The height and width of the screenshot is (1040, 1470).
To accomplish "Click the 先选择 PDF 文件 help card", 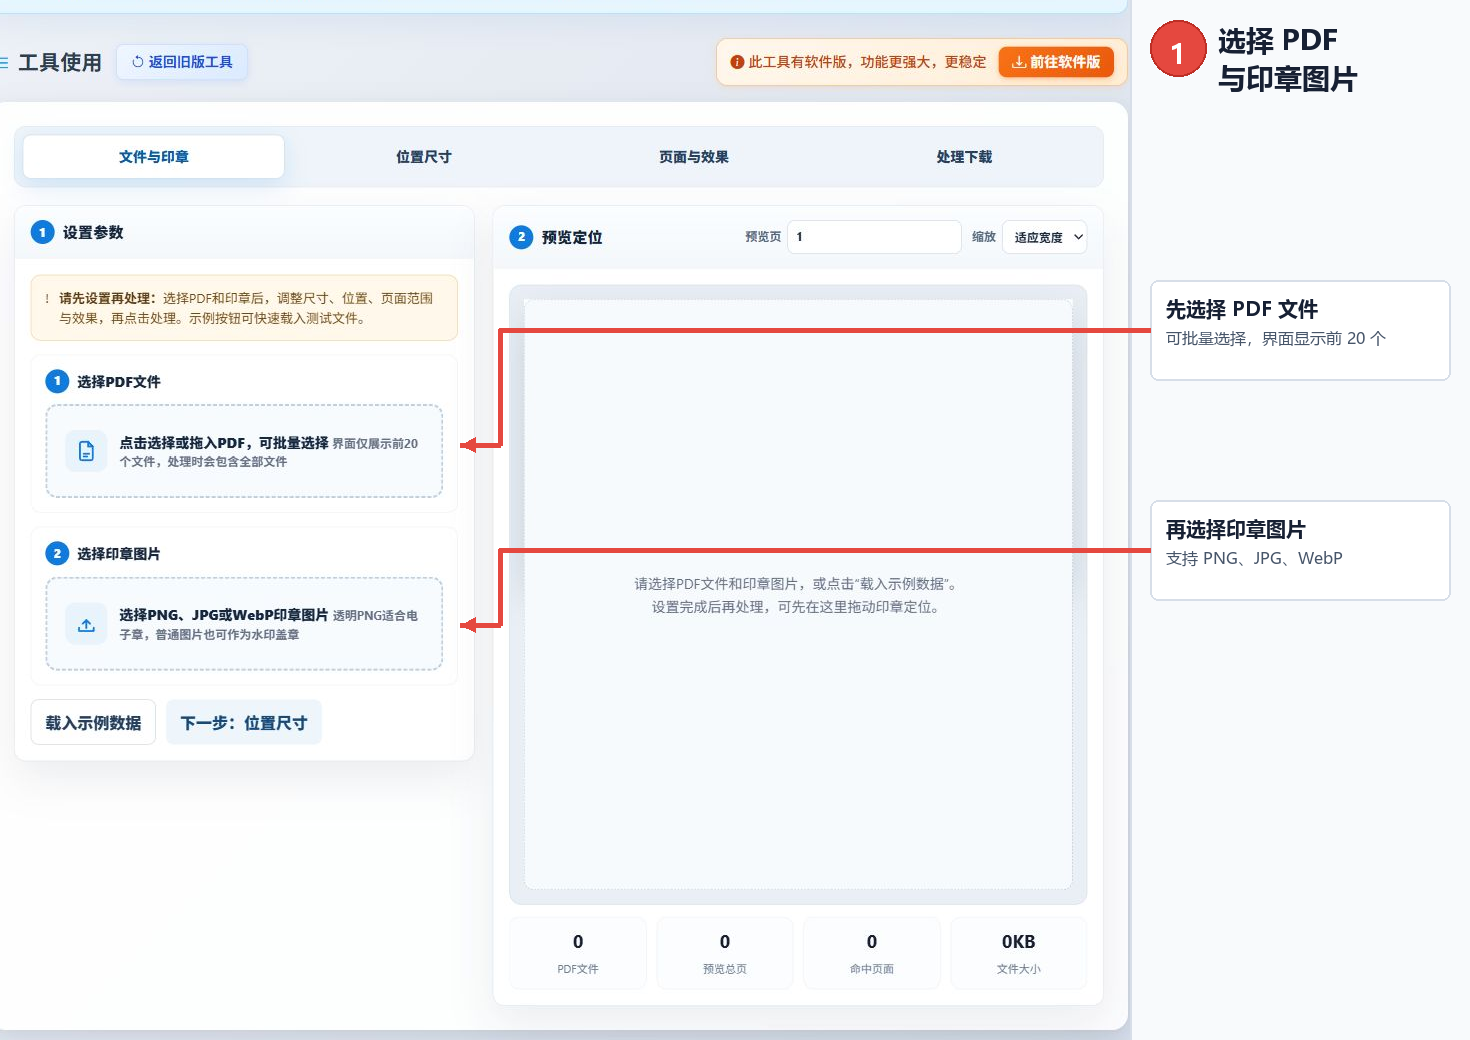I will pyautogui.click(x=1300, y=330).
